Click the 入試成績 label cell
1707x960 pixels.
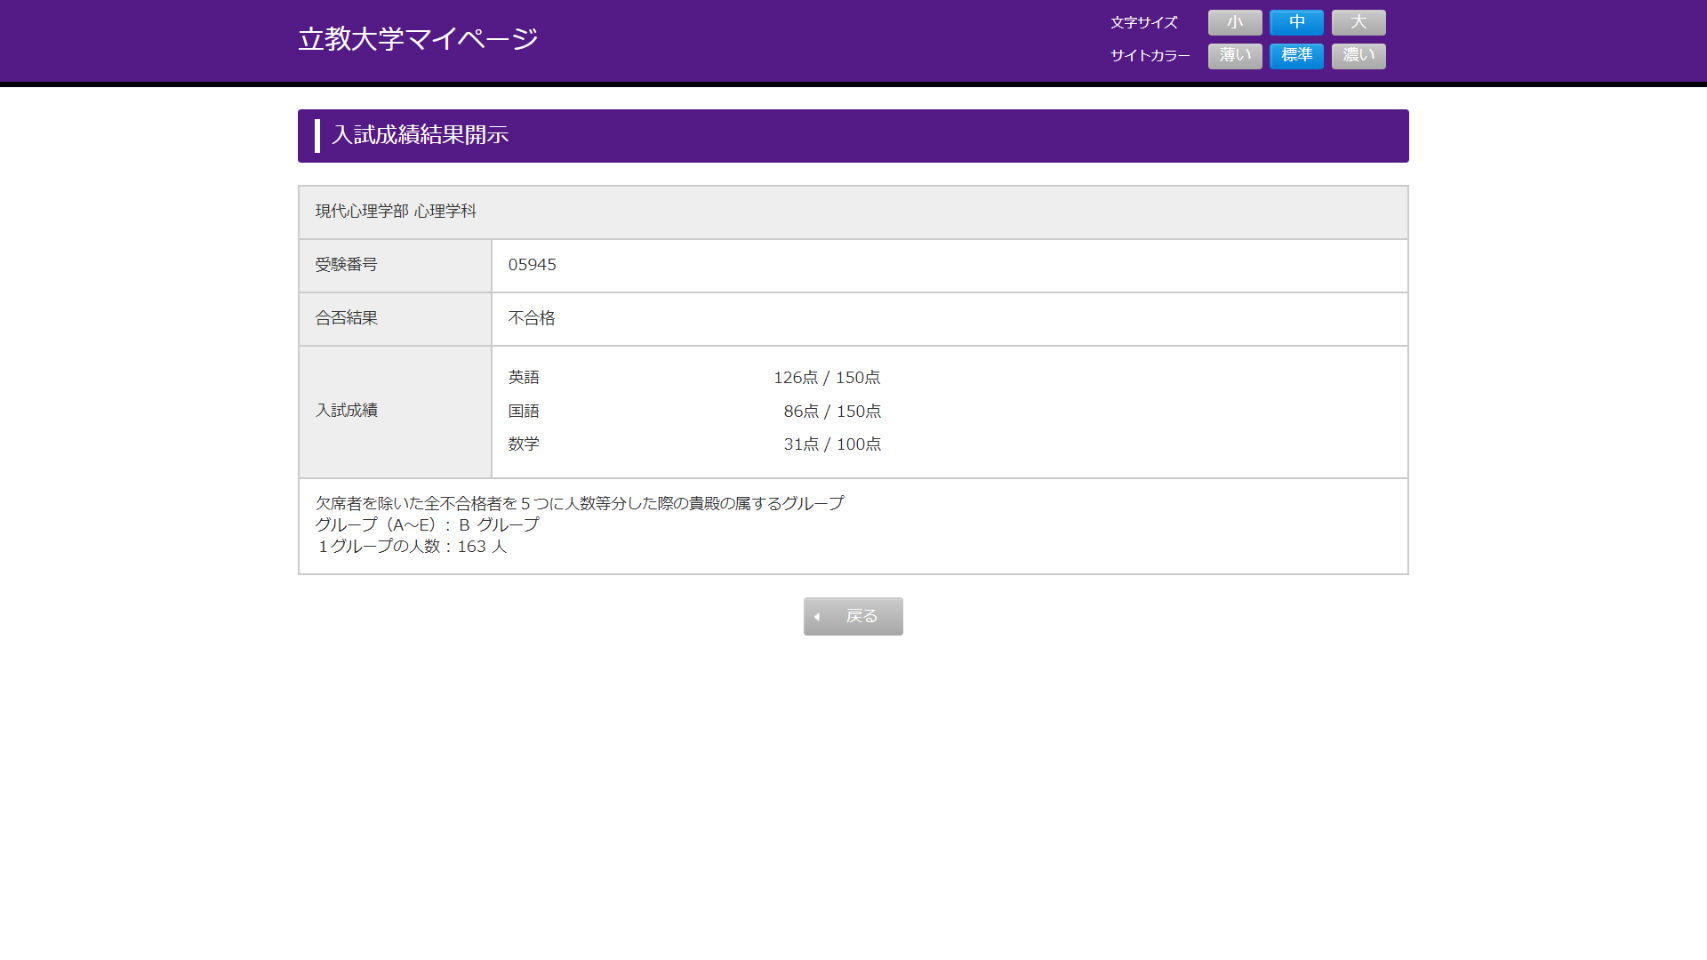tap(346, 410)
